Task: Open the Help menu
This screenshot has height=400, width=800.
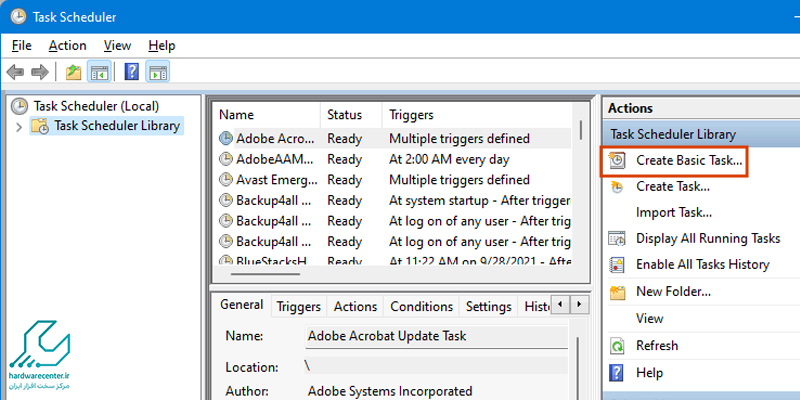Action: click(162, 45)
